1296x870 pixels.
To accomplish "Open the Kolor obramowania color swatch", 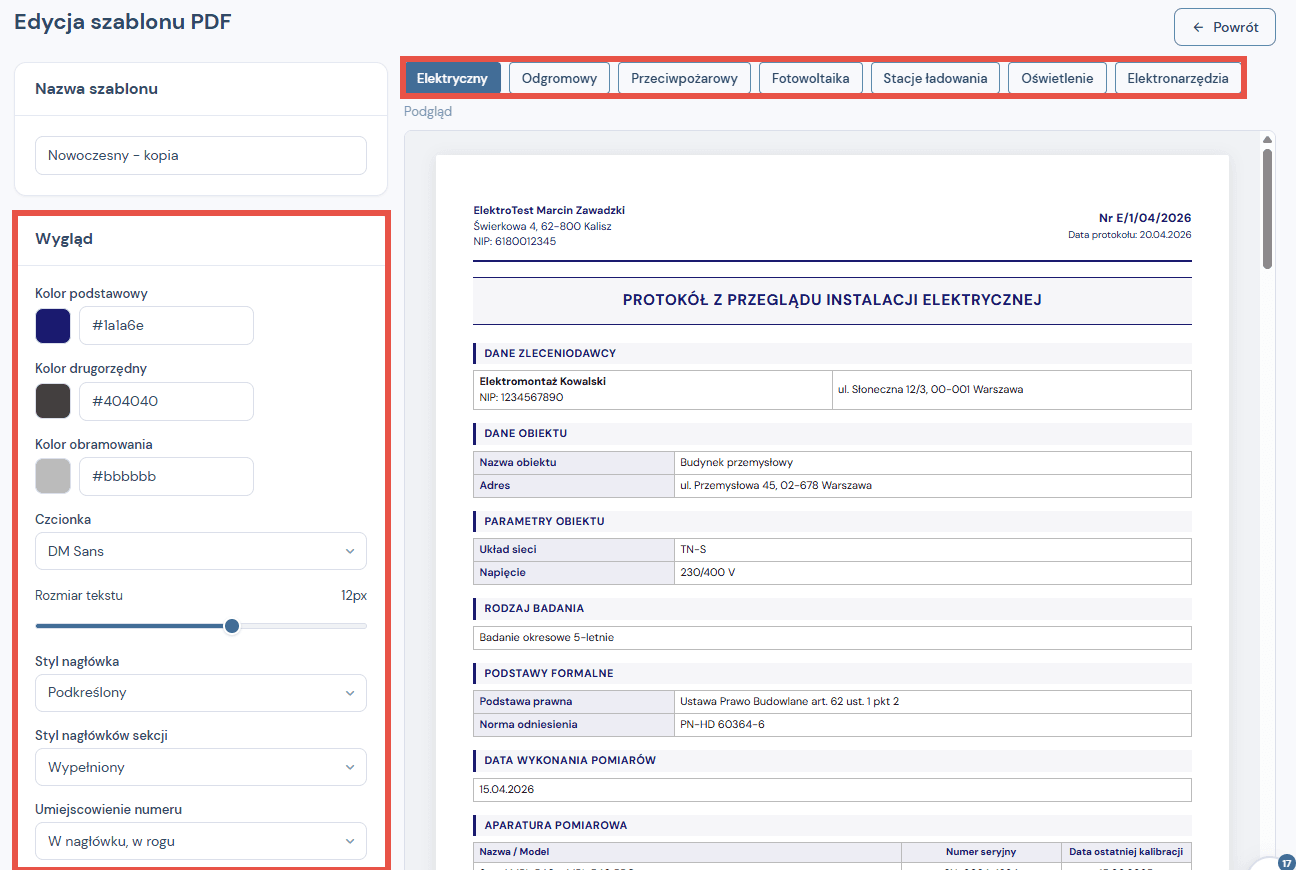I will point(53,476).
